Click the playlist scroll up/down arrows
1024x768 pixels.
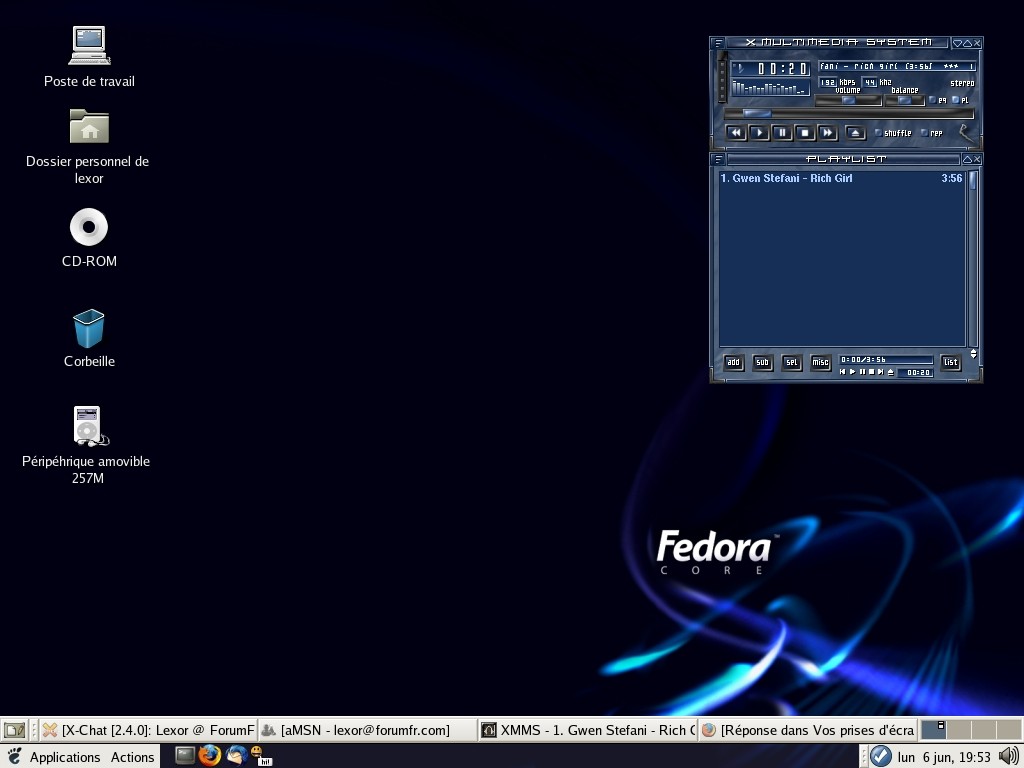[974, 353]
